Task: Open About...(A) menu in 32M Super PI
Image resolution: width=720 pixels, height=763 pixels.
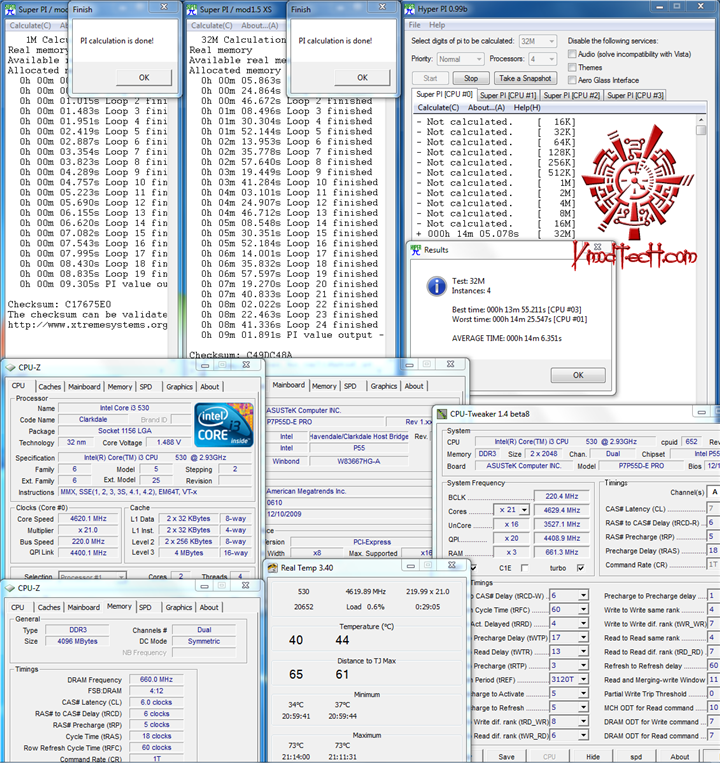Action: pos(260,25)
